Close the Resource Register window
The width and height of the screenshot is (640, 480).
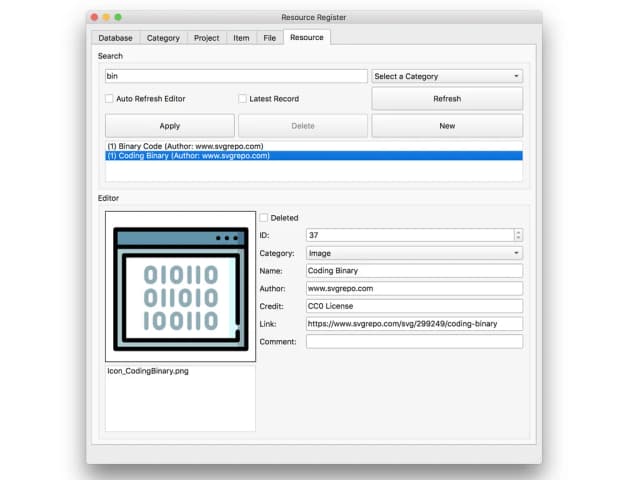pos(95,17)
